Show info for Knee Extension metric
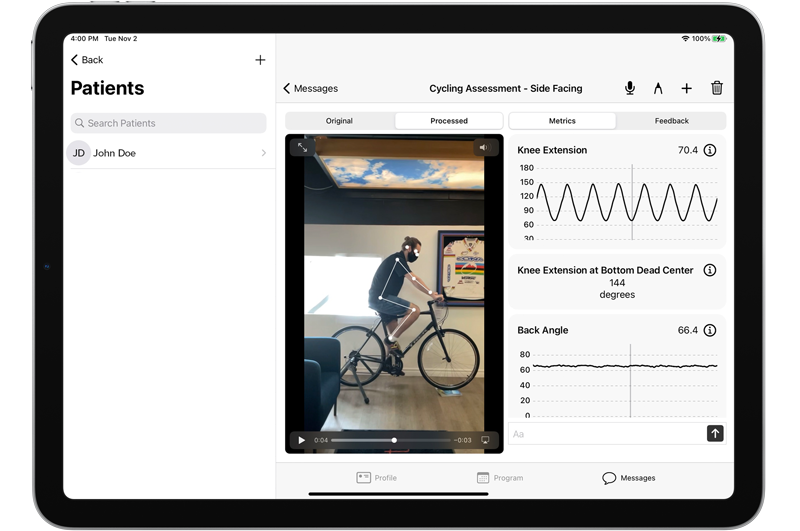The height and width of the screenshot is (531, 800). pos(710,150)
